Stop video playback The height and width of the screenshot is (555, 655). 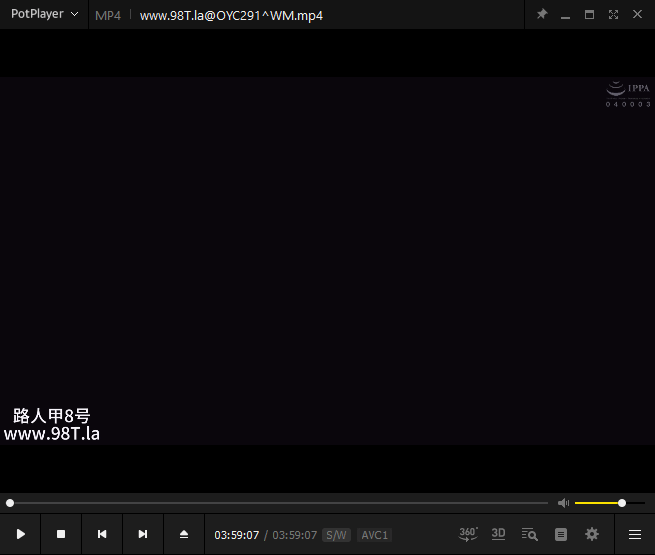coord(61,535)
